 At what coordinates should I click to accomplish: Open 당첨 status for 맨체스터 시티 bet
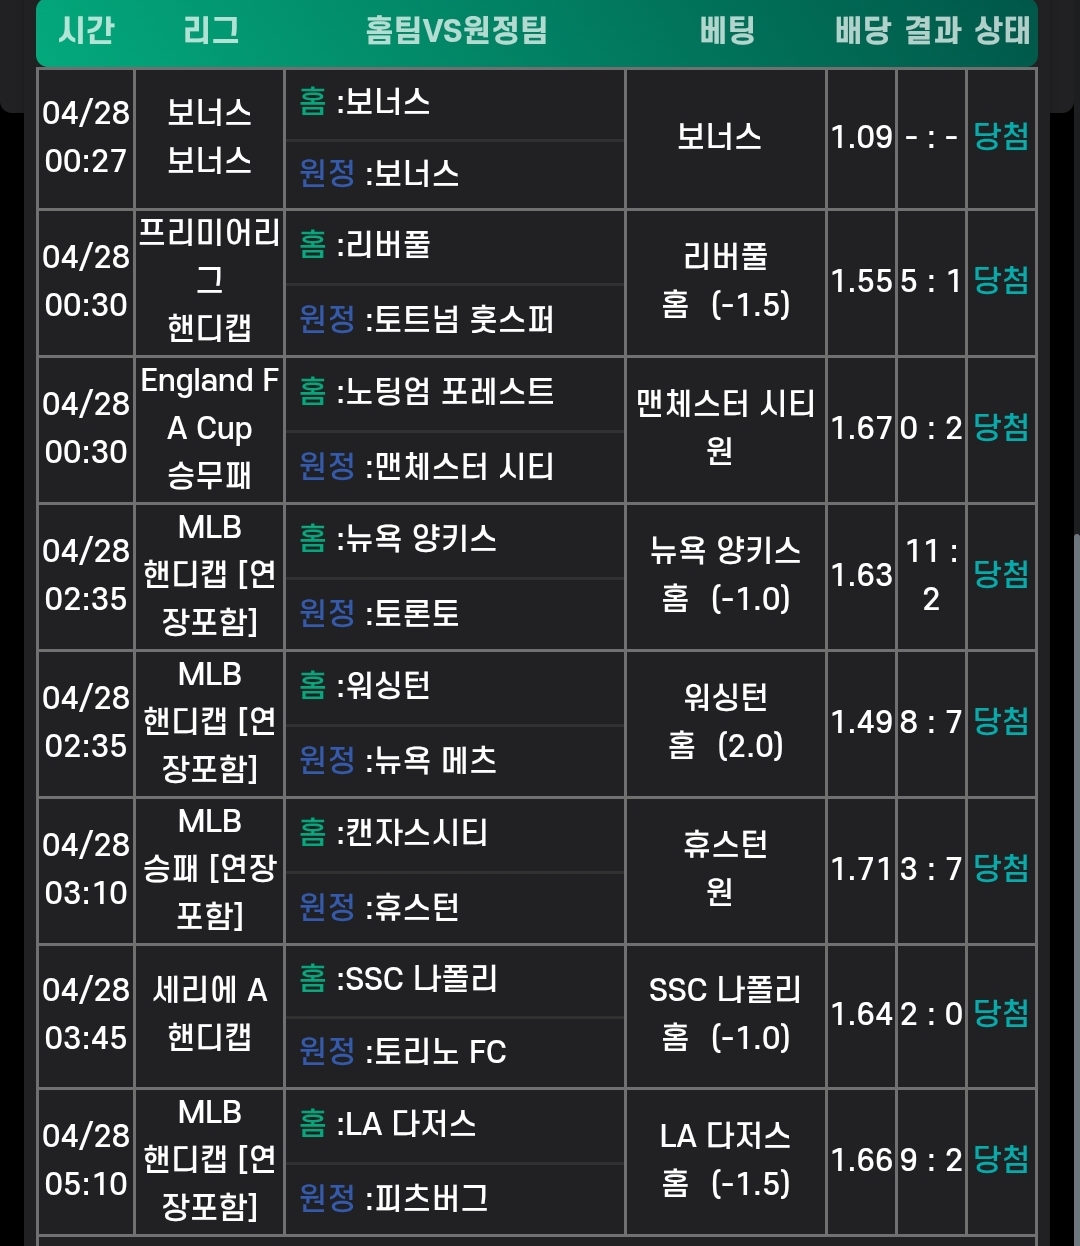(x=1001, y=428)
